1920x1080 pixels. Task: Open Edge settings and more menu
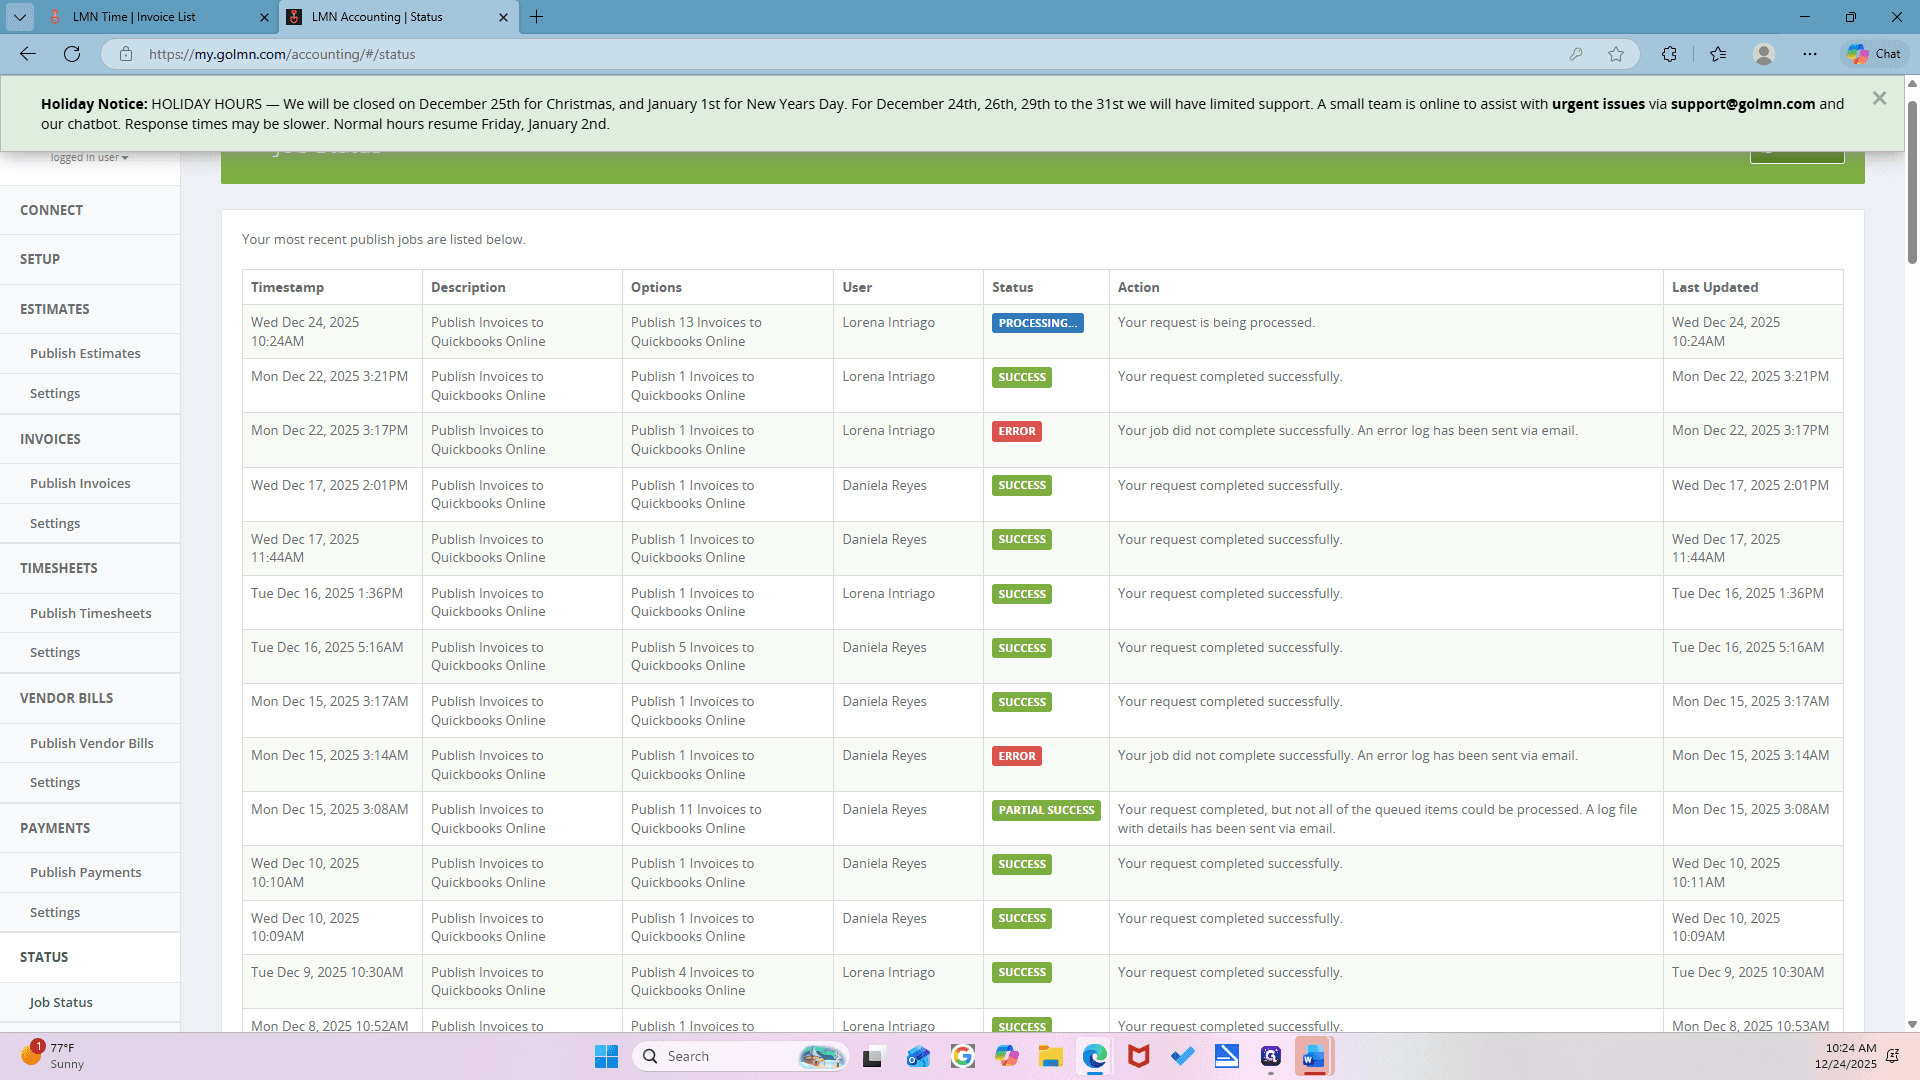coord(1810,54)
